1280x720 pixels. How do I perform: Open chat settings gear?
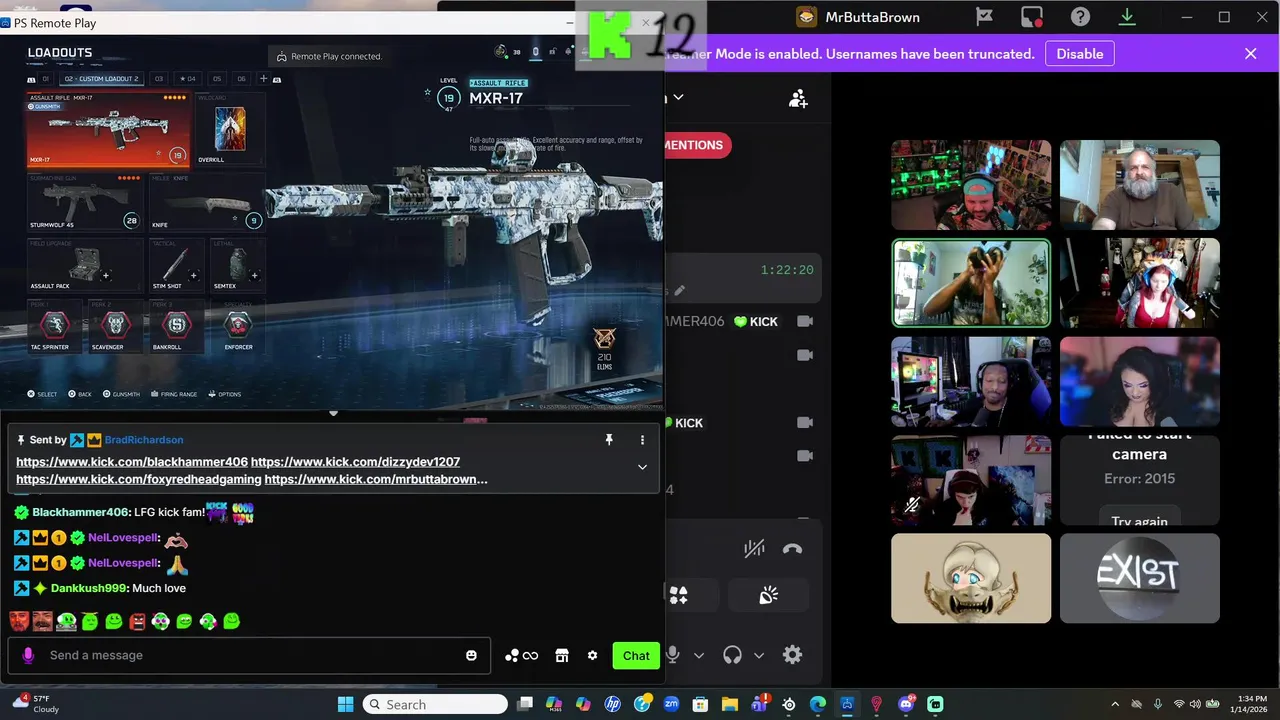point(592,656)
